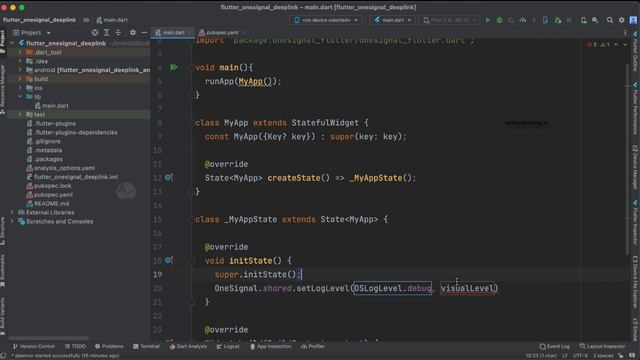Select pubspec.lock in the project tree
The width and height of the screenshot is (640, 360).
[x=49, y=186]
